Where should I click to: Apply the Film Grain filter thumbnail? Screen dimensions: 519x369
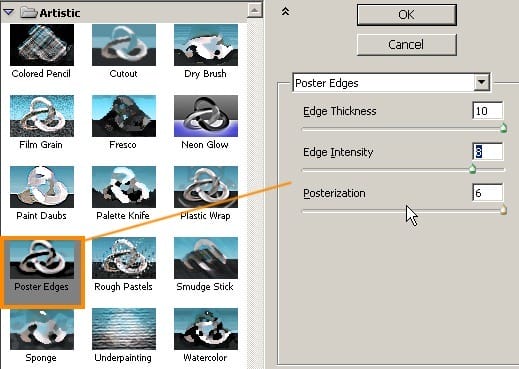coord(42,116)
